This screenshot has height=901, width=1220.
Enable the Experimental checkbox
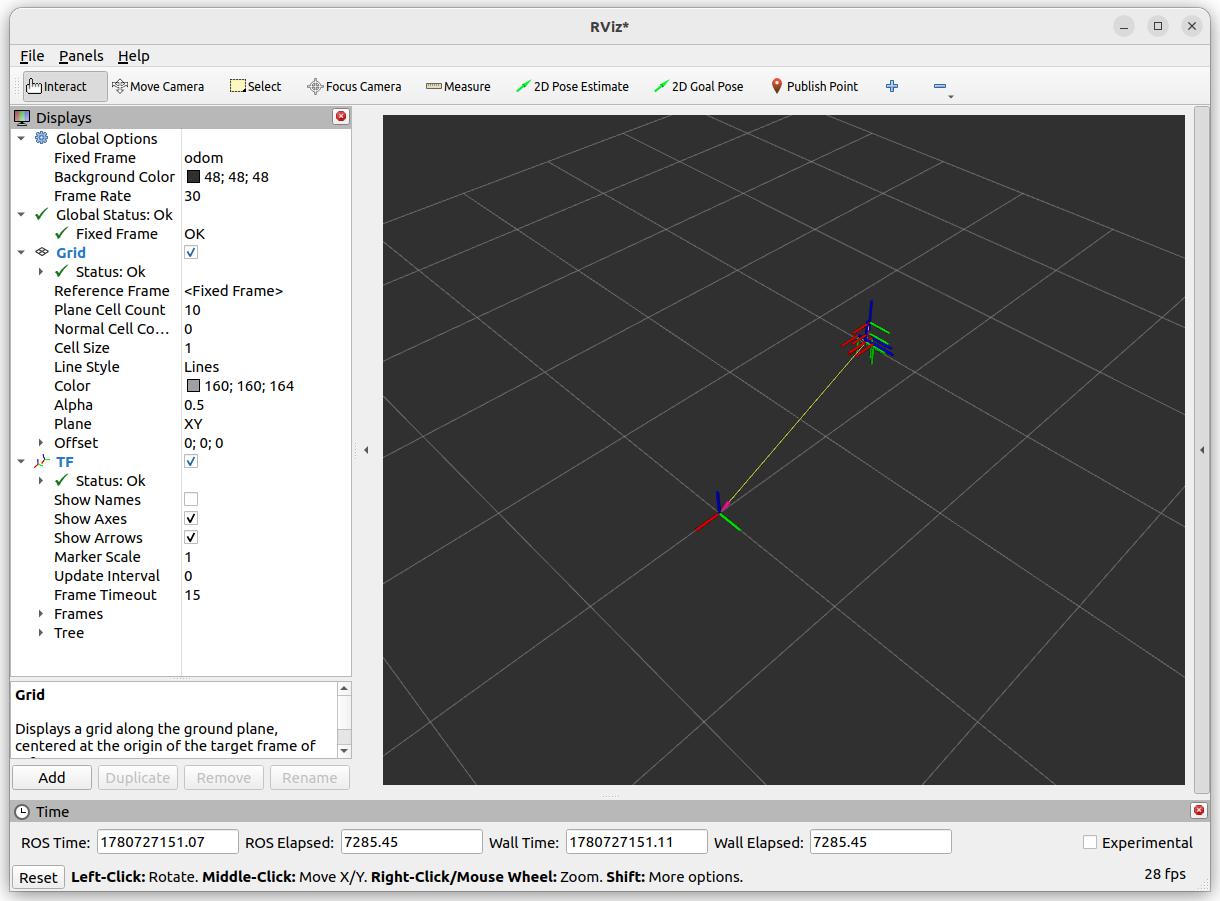coord(1090,842)
